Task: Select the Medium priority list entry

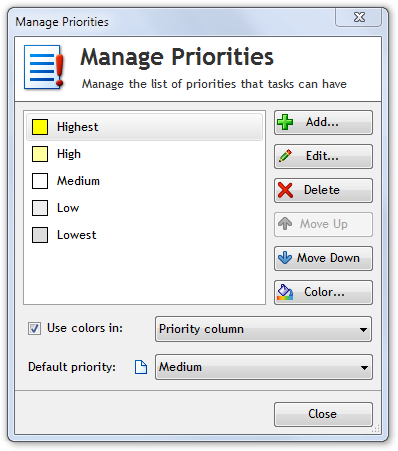Action: (144, 181)
